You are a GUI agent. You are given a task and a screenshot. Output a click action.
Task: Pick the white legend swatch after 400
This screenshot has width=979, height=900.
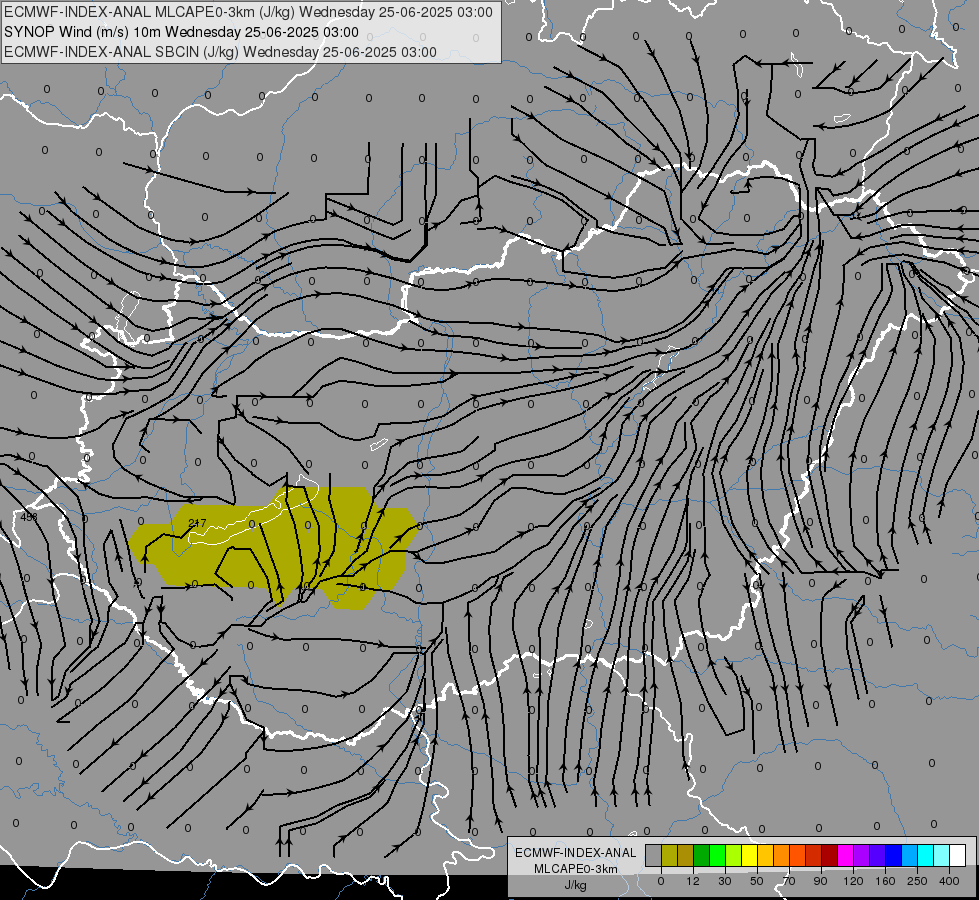[x=957, y=855]
